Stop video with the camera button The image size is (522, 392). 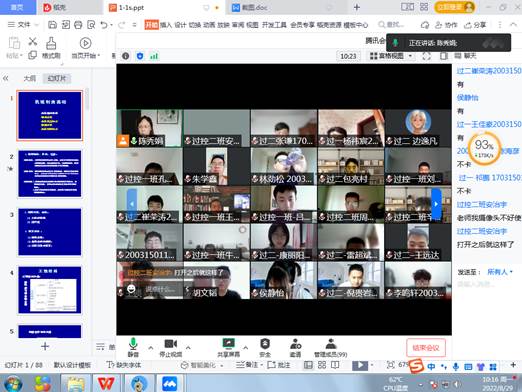[x=171, y=347]
